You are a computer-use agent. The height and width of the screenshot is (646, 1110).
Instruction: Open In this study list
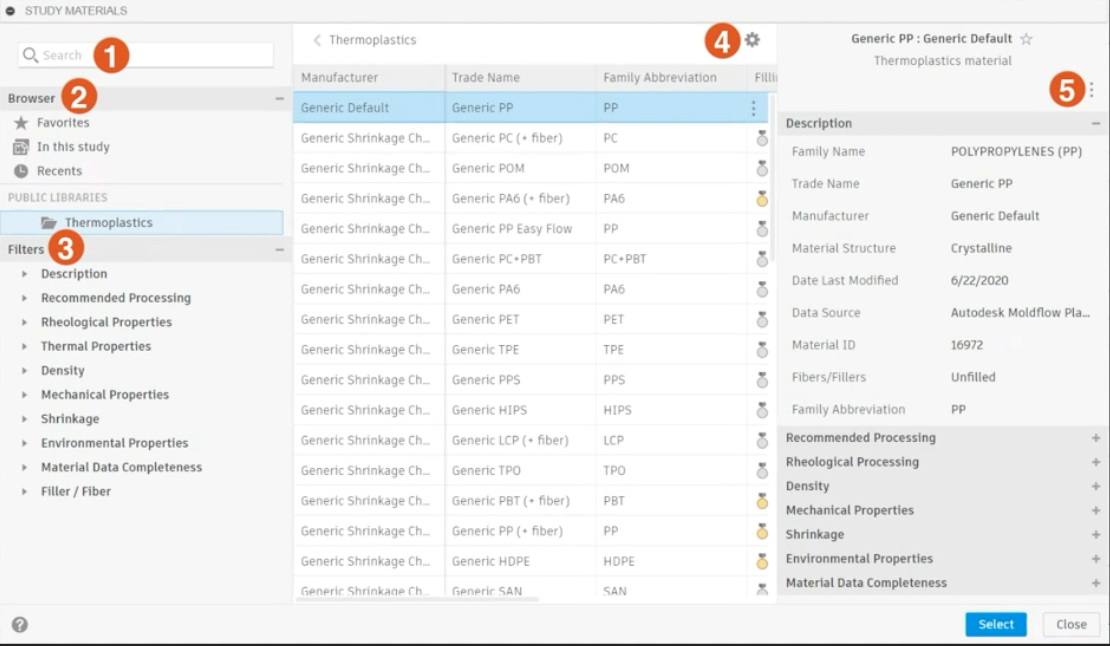click(x=73, y=146)
